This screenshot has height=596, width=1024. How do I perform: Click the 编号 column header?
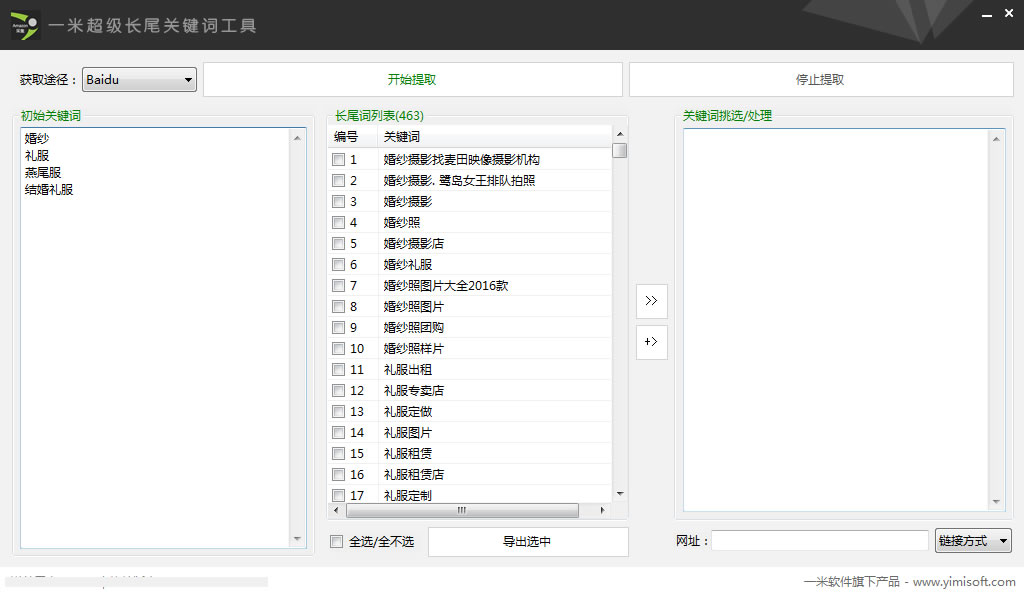point(353,136)
